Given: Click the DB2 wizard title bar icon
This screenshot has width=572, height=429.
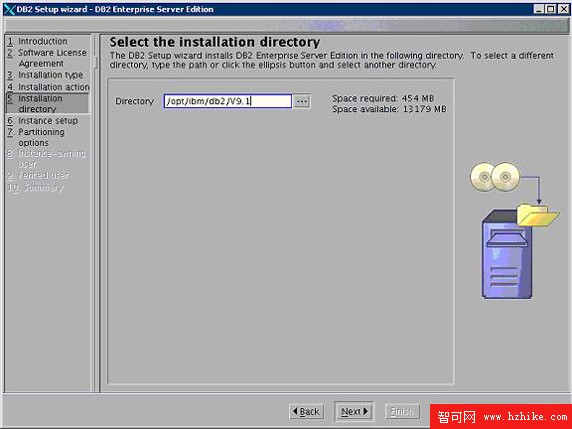Looking at the screenshot, I should [x=9, y=9].
